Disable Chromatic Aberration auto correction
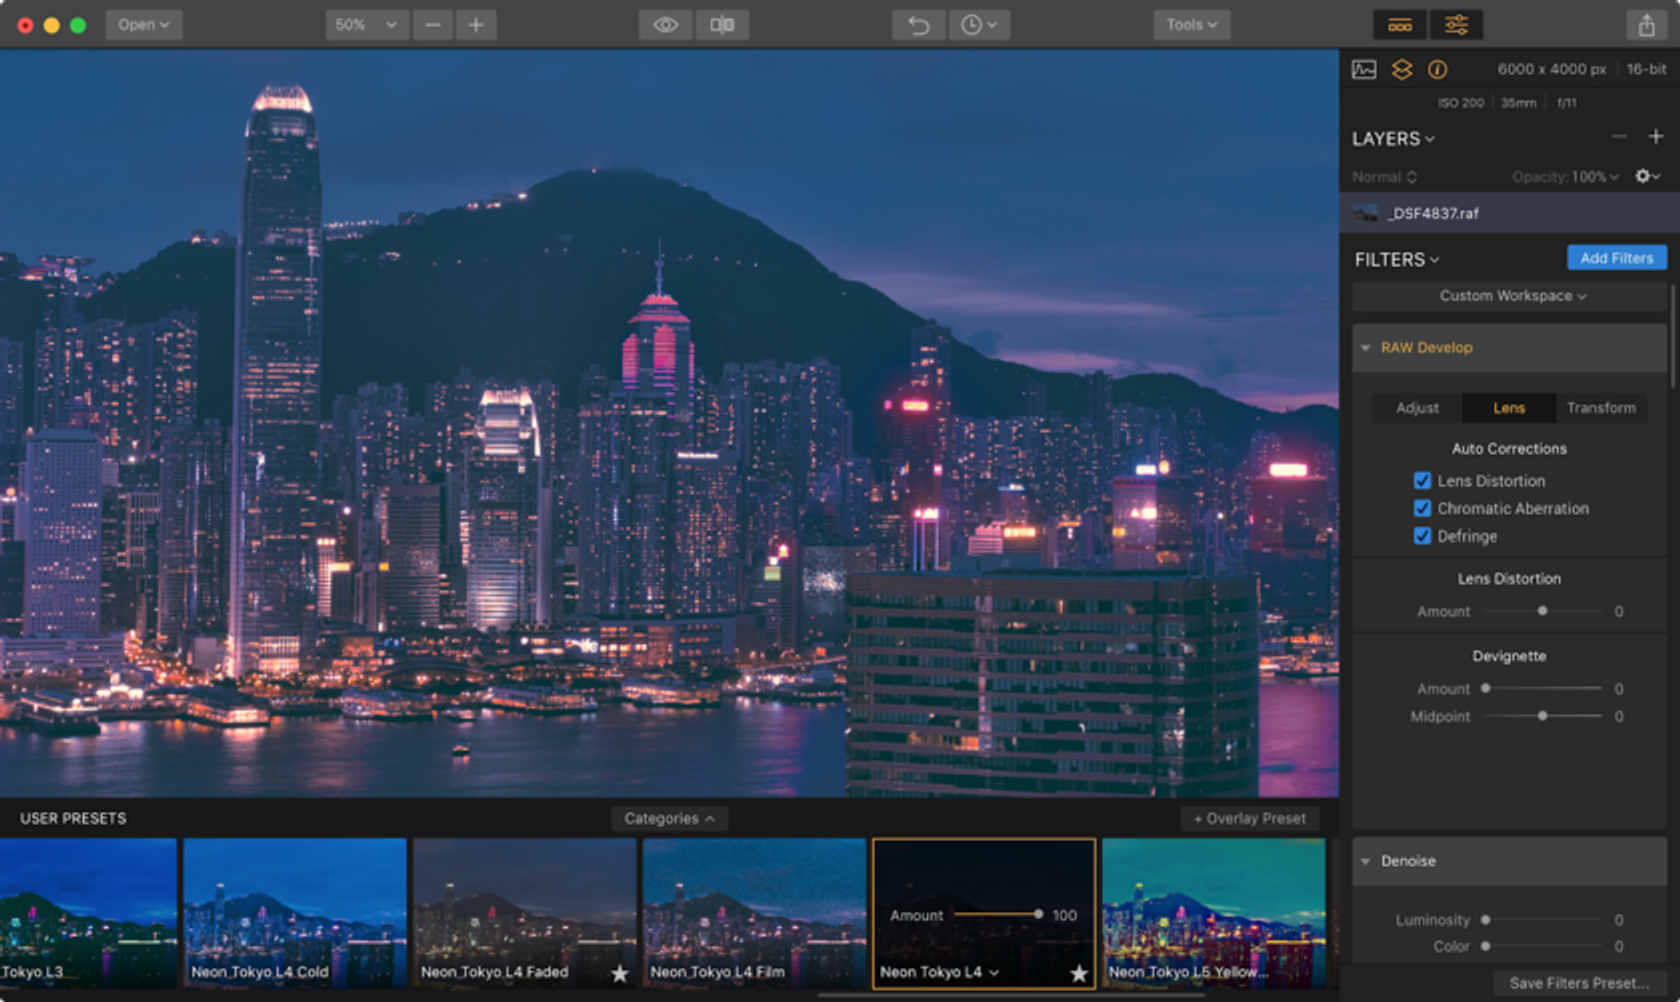Screen dimensions: 1680x1002 coord(1422,508)
